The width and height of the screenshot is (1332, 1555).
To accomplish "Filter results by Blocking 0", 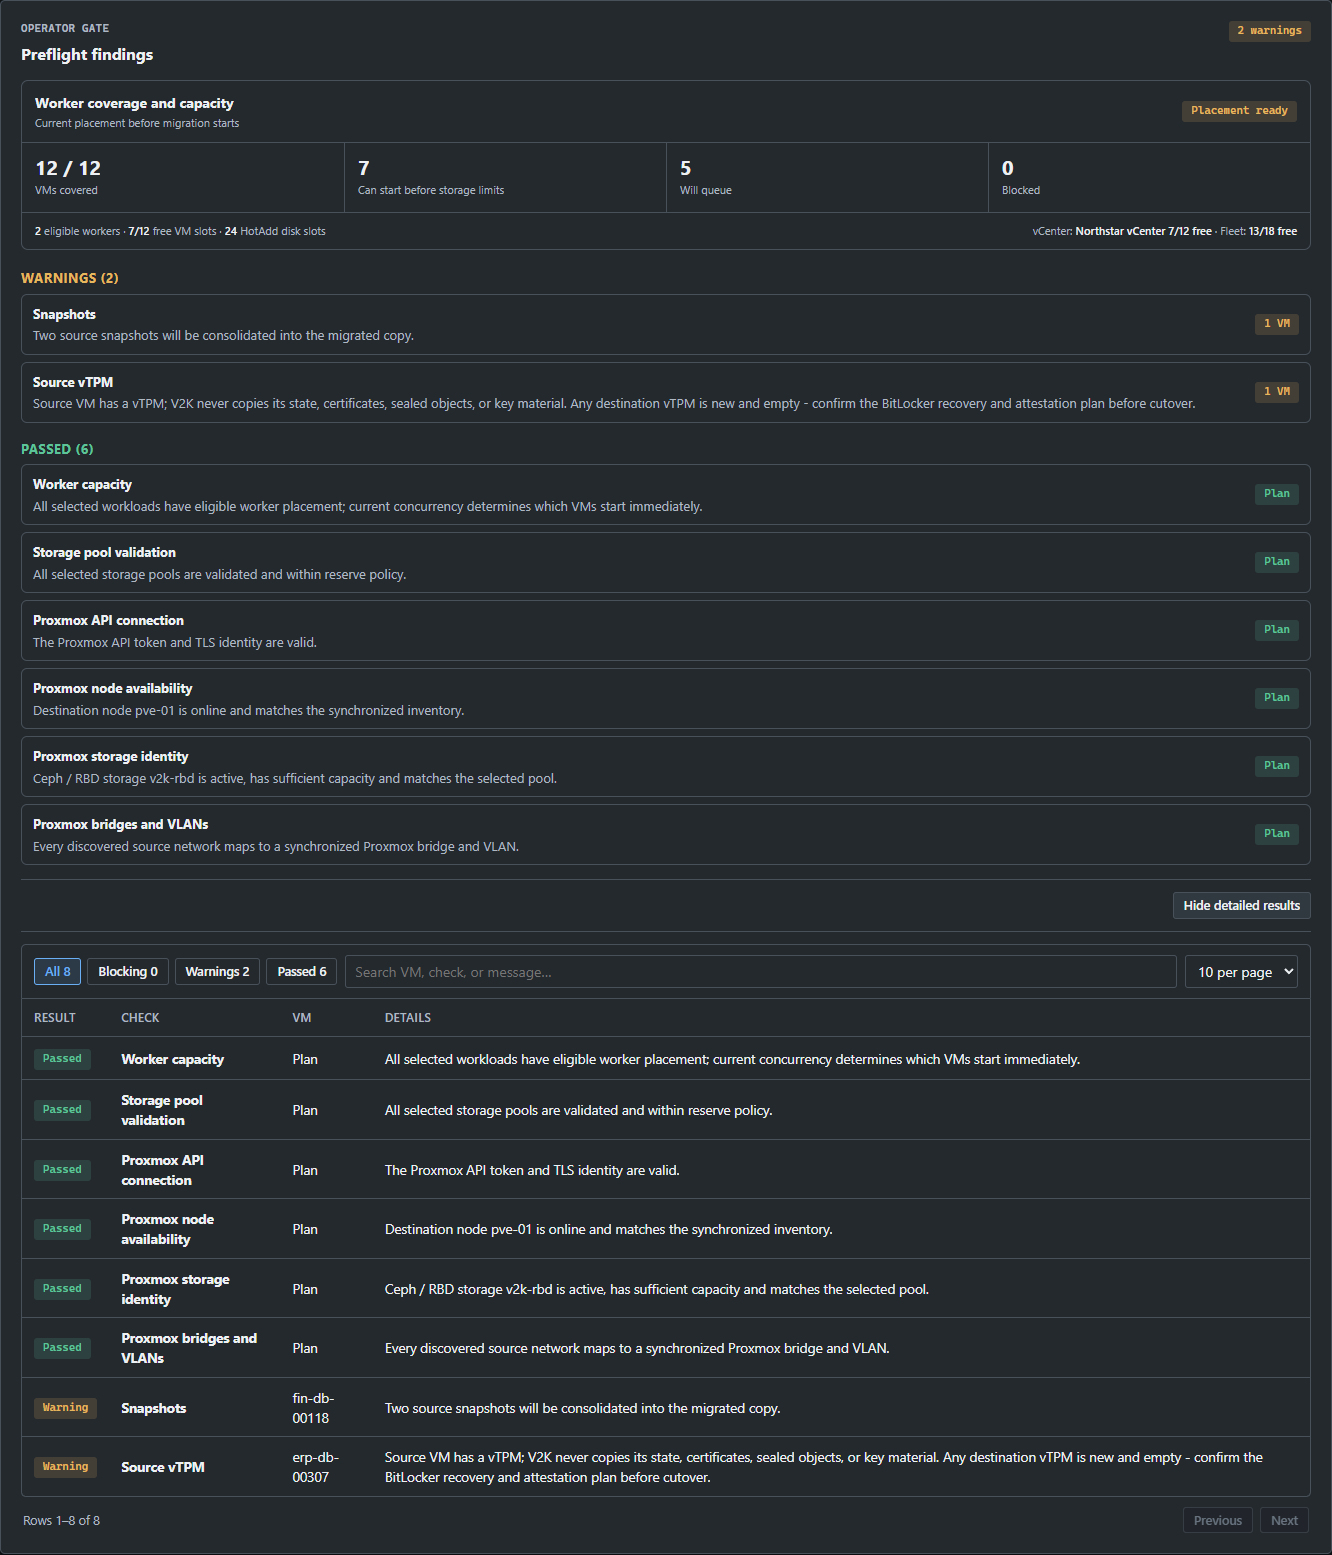I will [128, 971].
